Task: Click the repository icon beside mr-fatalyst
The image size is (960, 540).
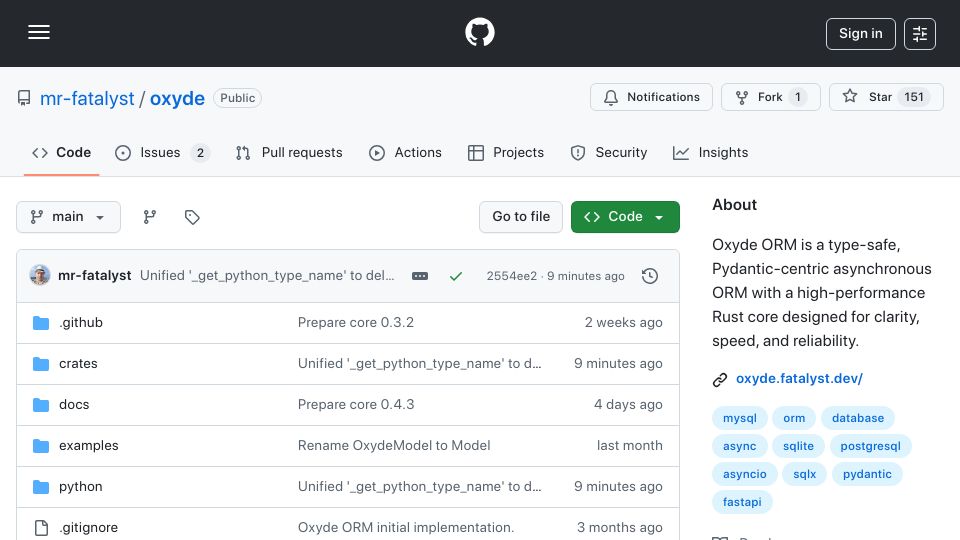Action: coord(24,99)
